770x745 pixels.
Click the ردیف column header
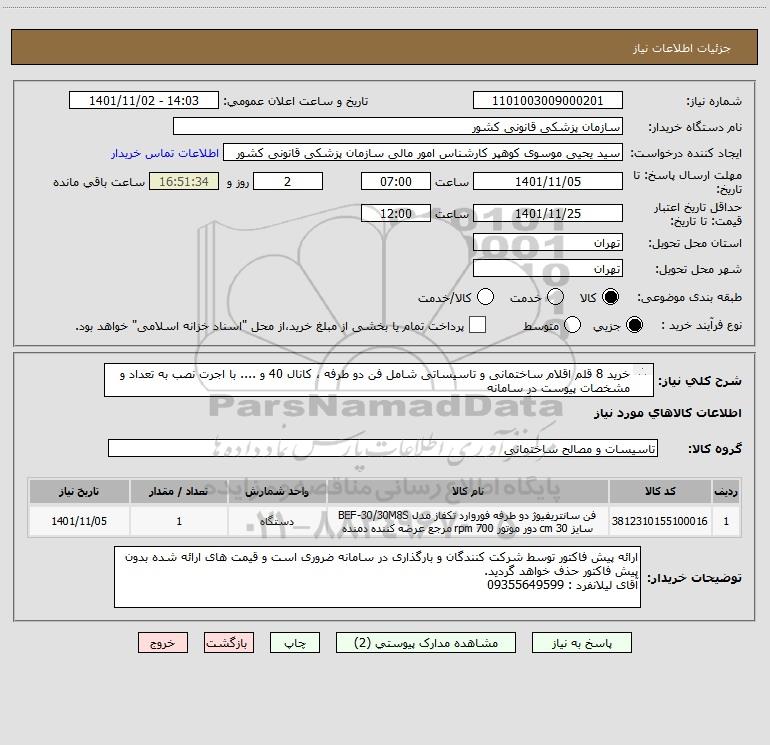pyautogui.click(x=726, y=492)
